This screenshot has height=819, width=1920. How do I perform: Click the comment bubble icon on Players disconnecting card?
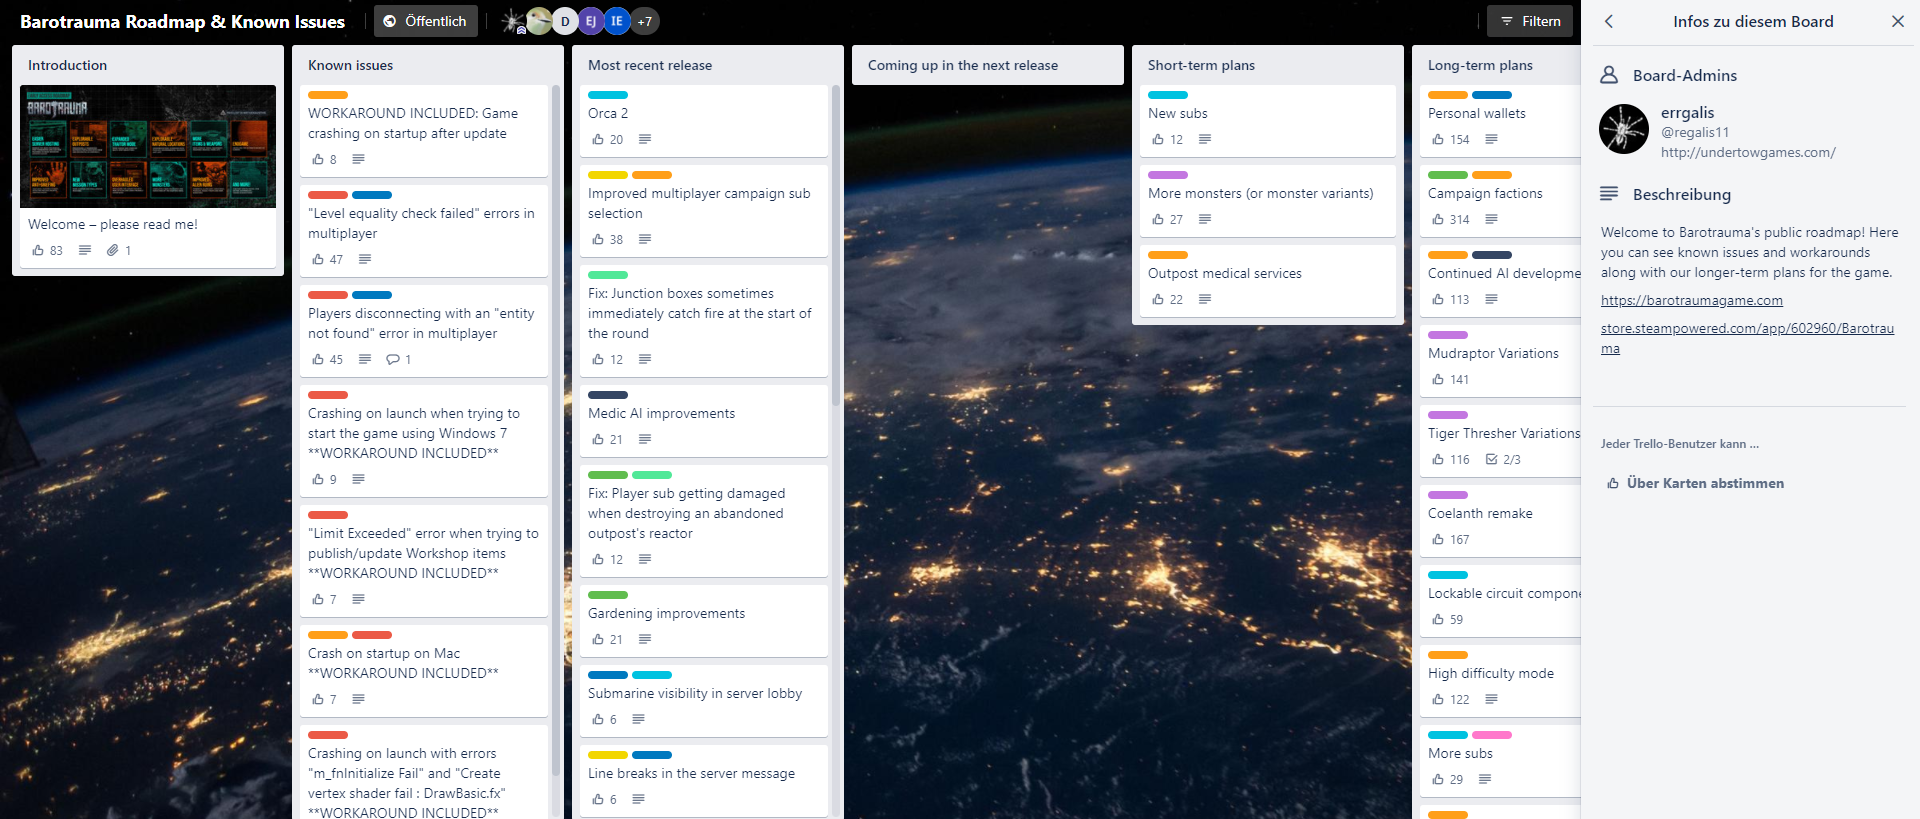393,360
